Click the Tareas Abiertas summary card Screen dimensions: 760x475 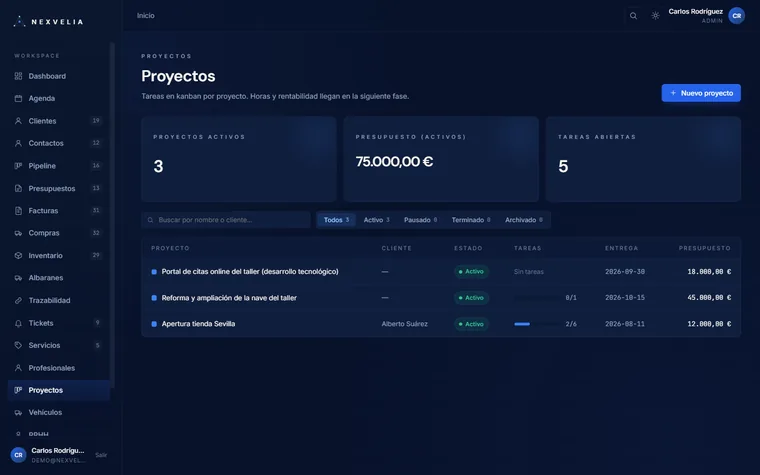pos(643,159)
